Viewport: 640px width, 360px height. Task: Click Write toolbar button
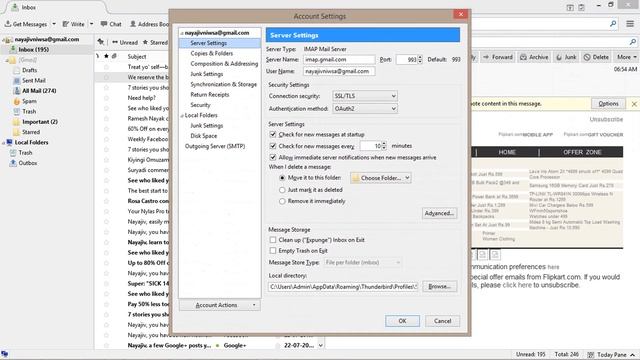point(73,24)
